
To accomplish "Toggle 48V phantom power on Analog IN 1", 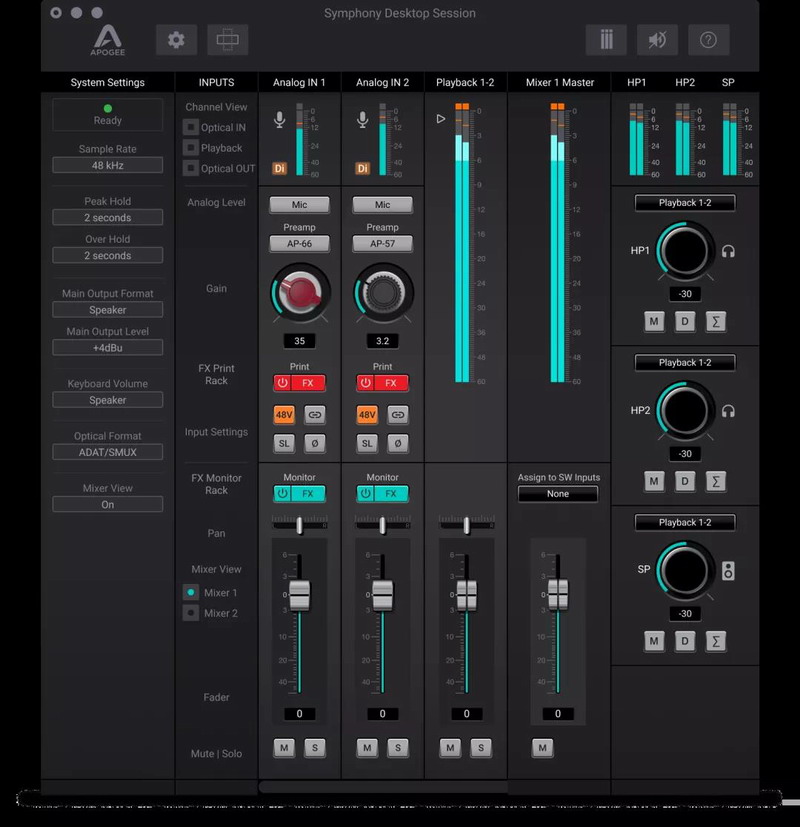I will click(284, 415).
